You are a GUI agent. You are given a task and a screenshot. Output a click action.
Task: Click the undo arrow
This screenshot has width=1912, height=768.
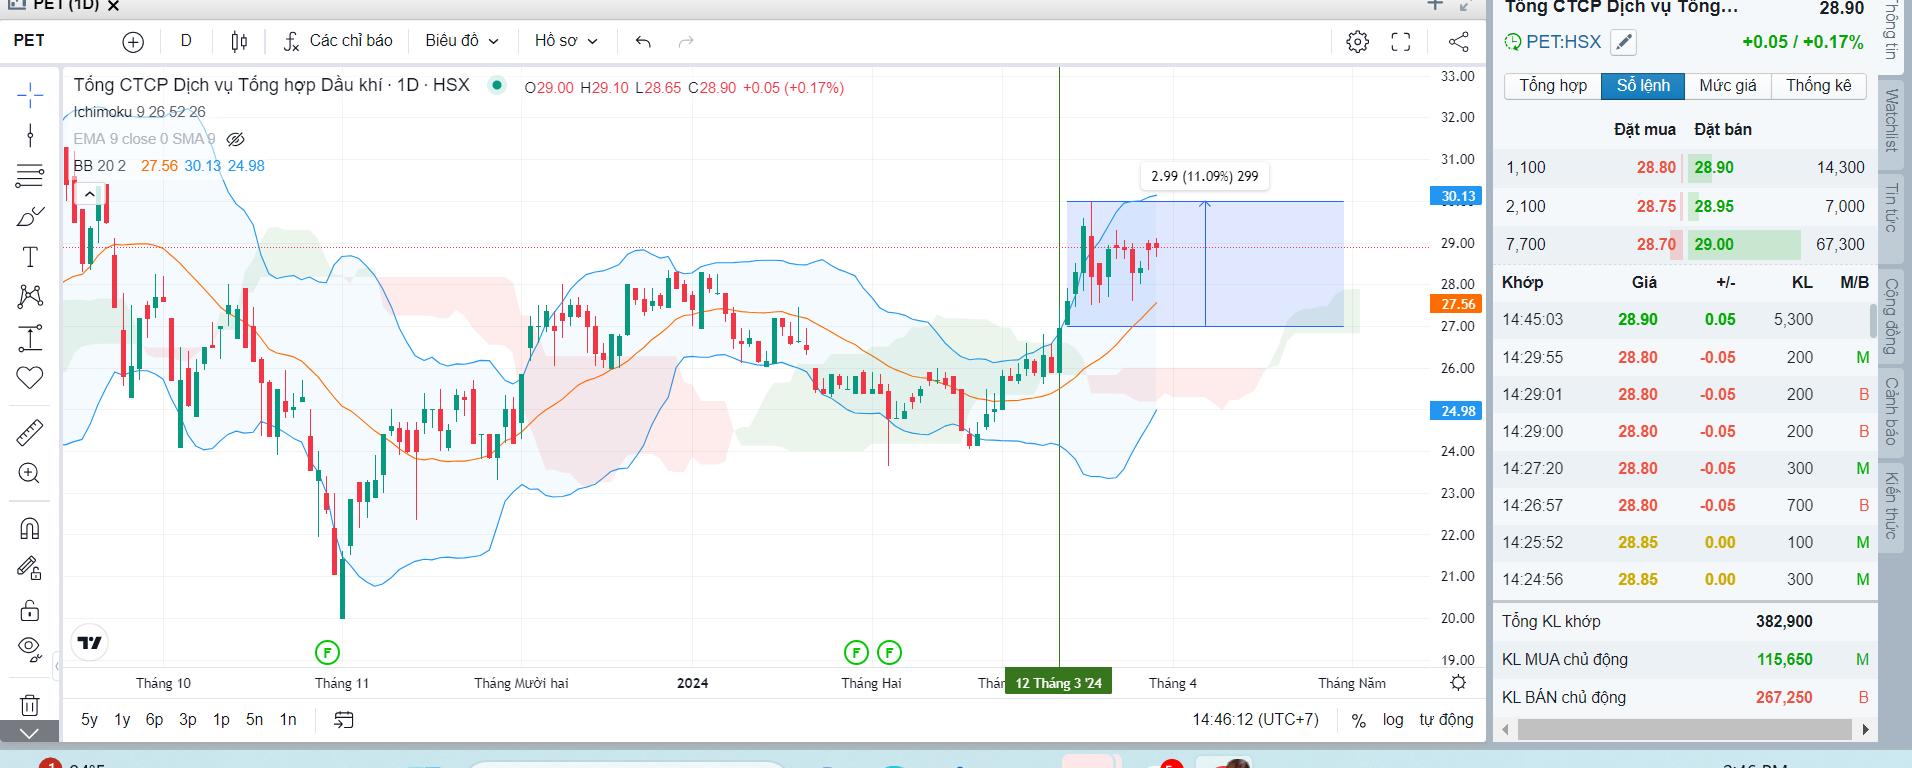click(643, 41)
